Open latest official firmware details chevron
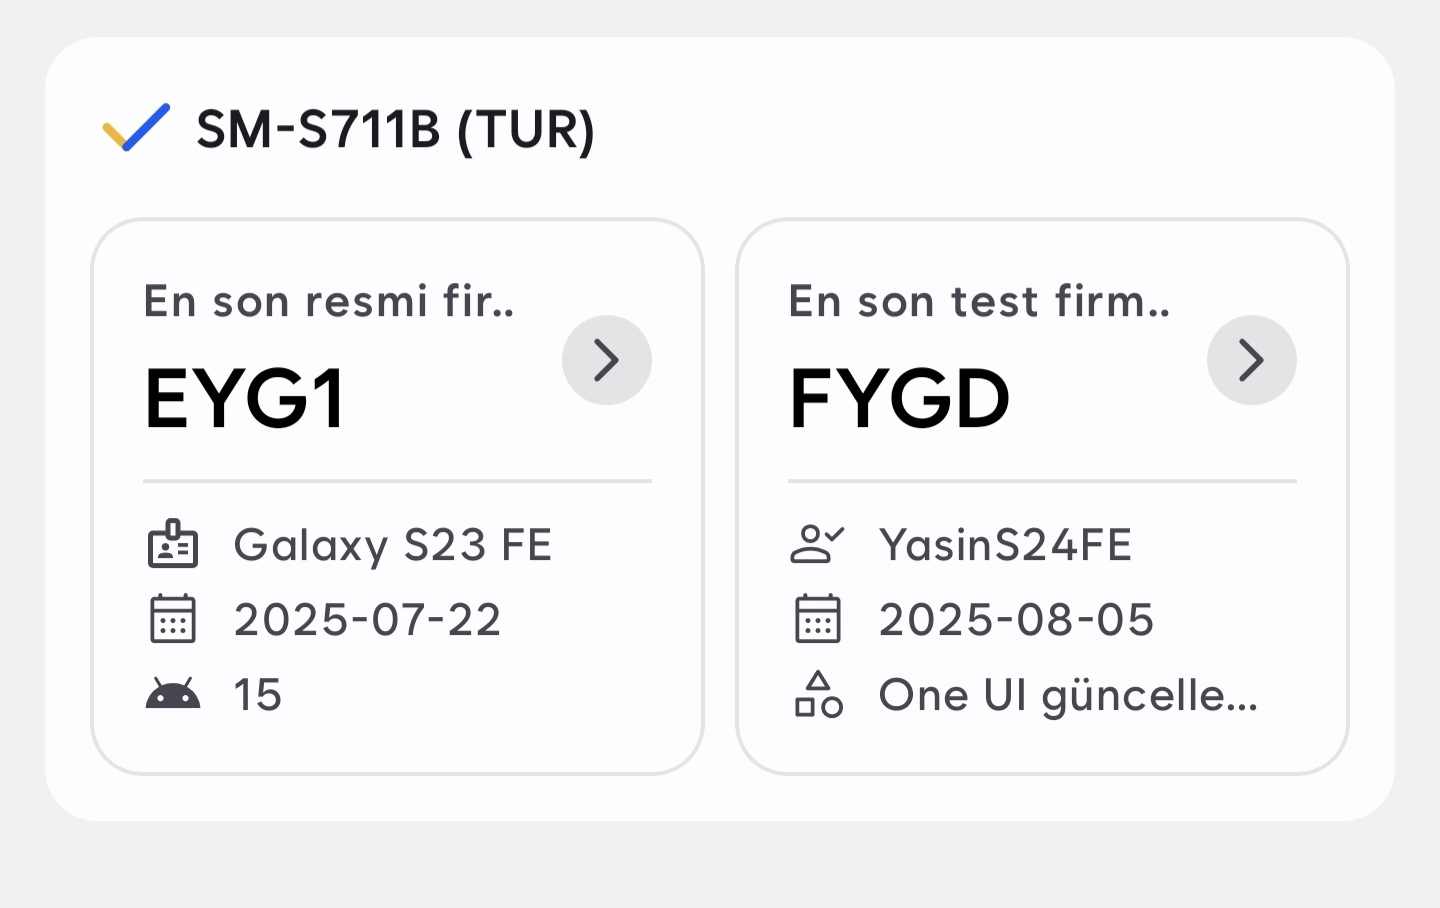The image size is (1440, 908). (606, 360)
